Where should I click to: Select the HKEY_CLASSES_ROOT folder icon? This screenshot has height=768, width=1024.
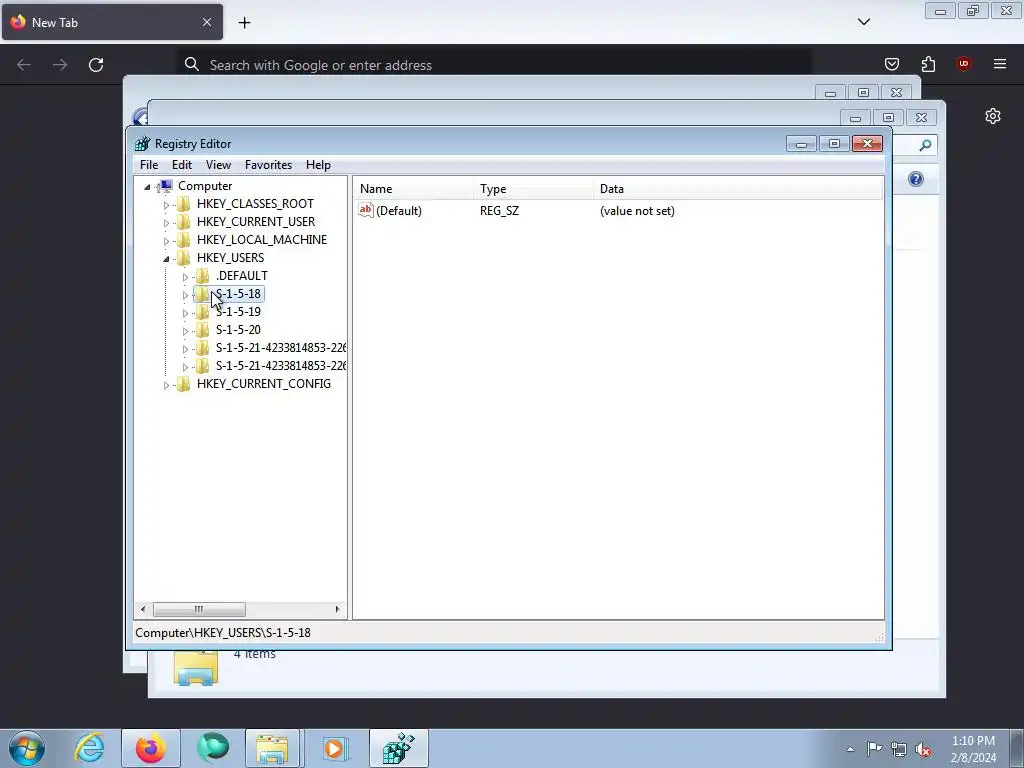[184, 204]
